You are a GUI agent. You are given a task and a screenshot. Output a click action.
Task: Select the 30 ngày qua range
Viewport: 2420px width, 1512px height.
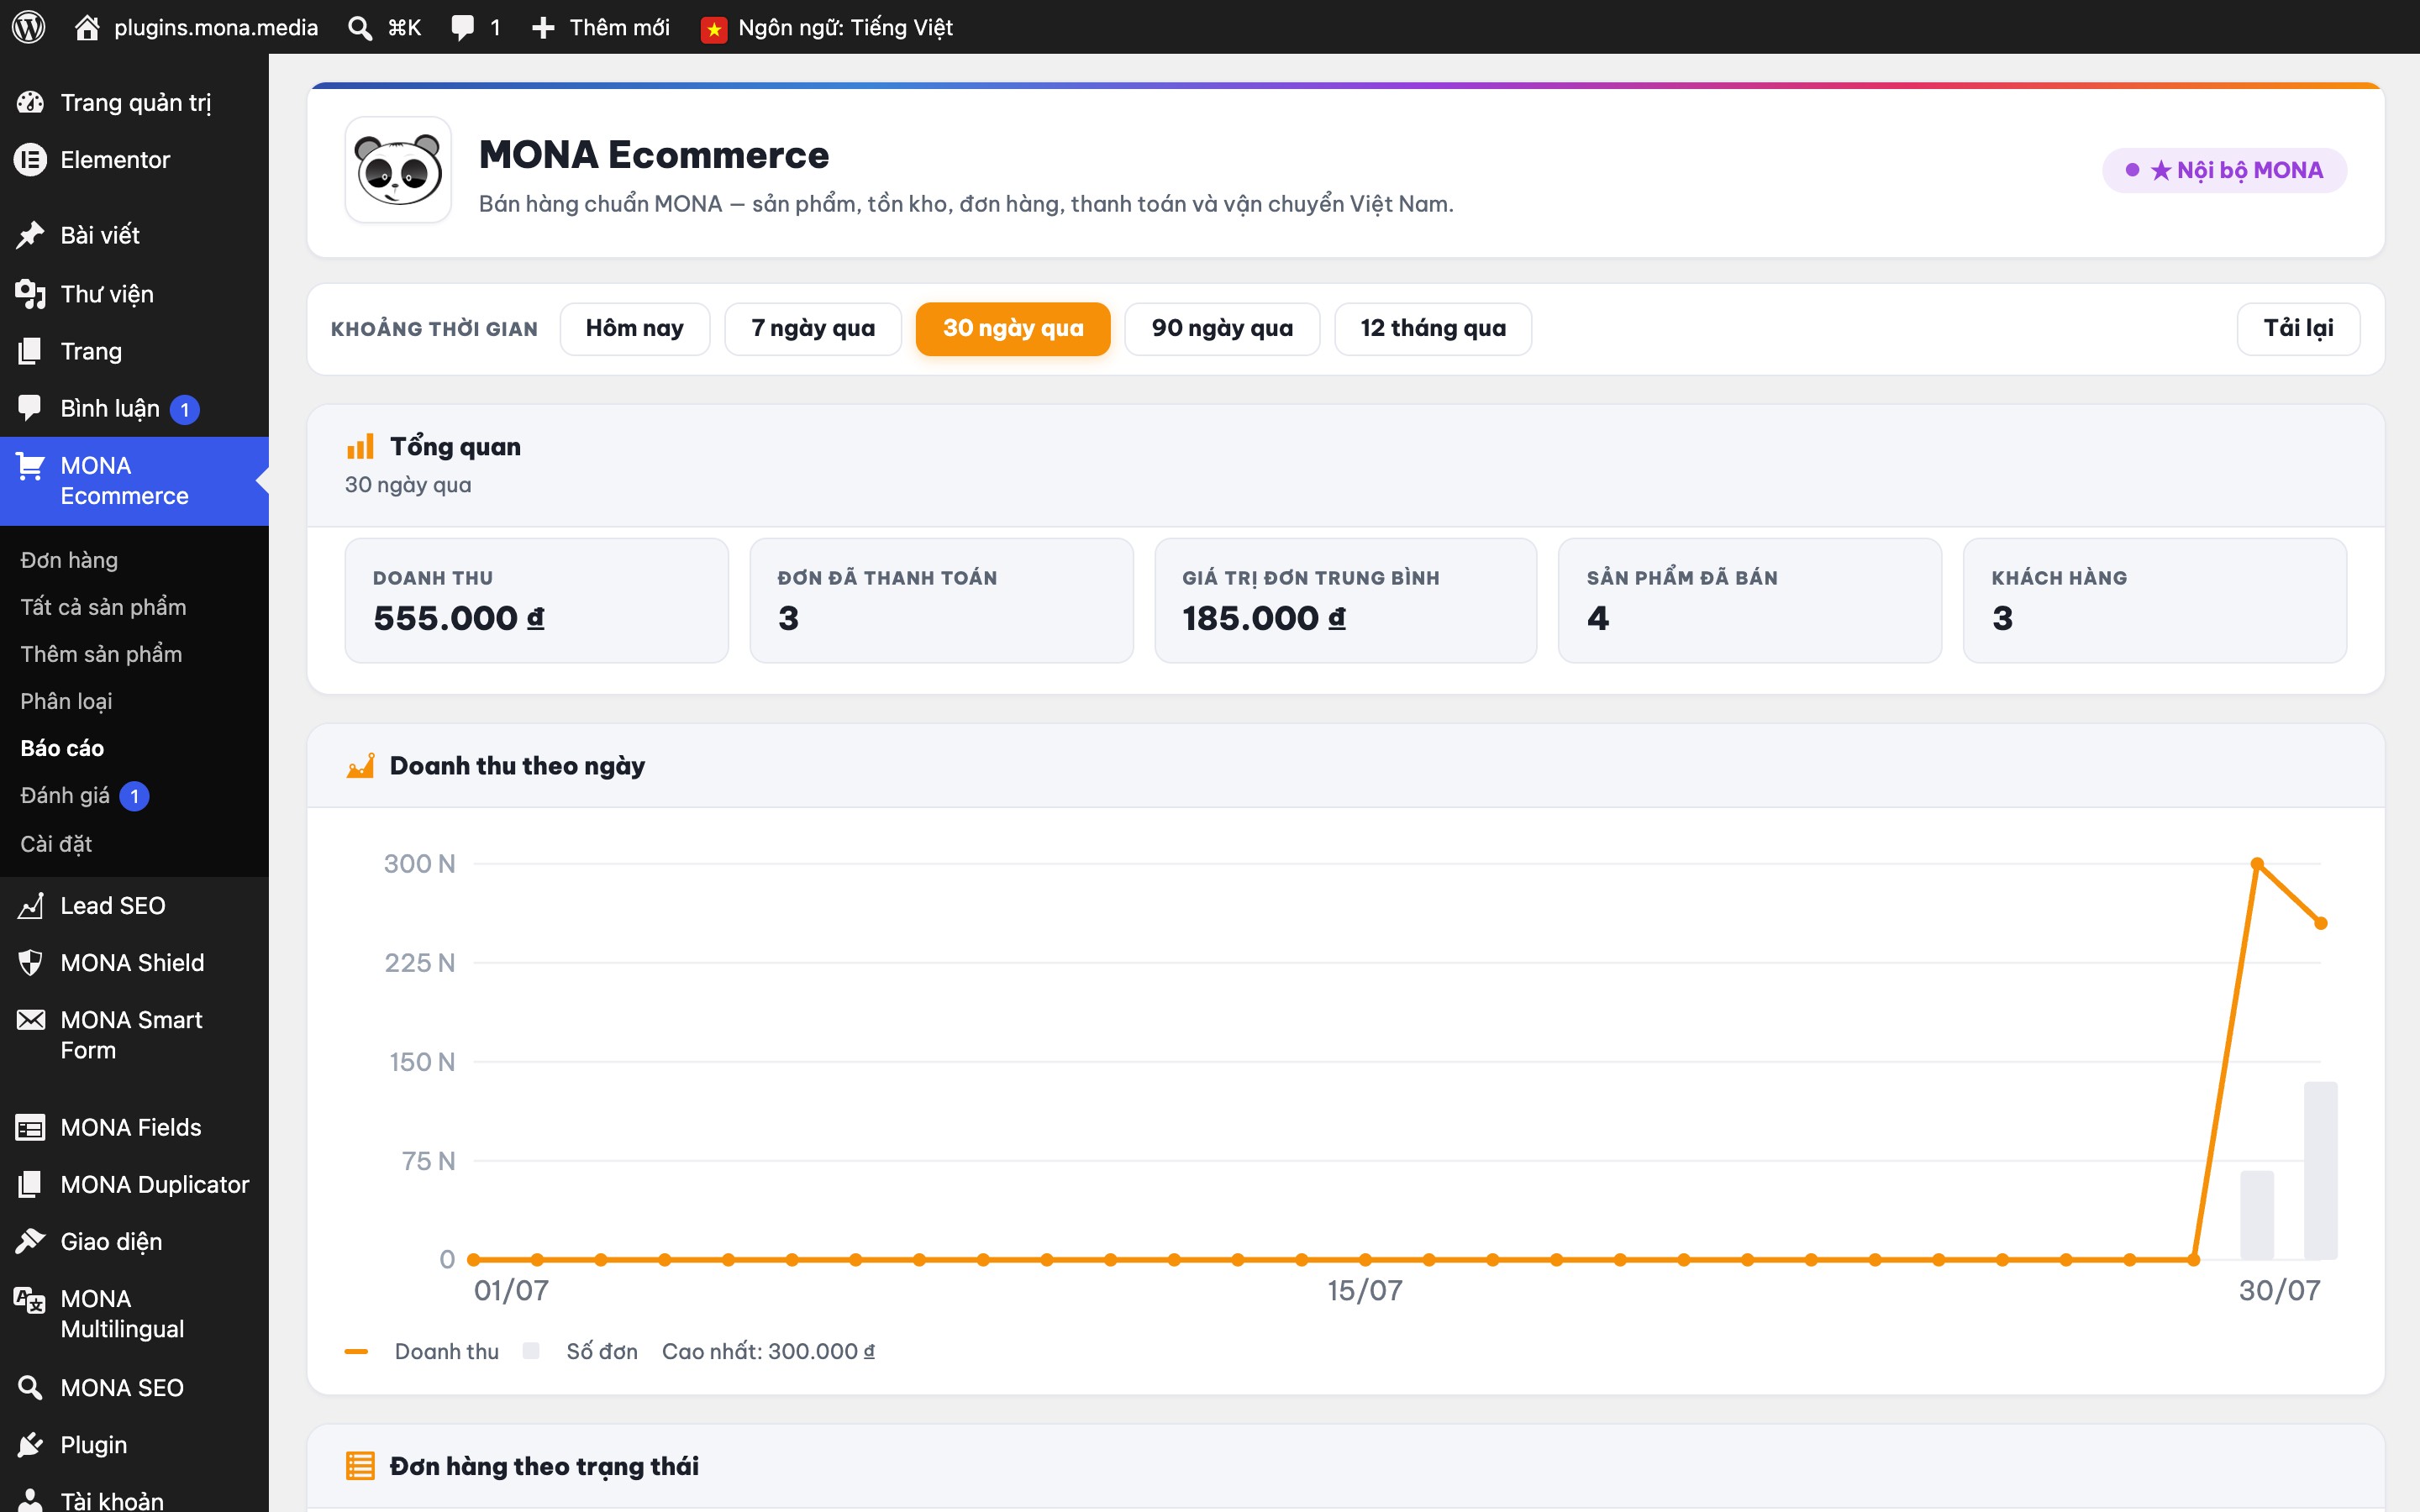pos(1013,329)
